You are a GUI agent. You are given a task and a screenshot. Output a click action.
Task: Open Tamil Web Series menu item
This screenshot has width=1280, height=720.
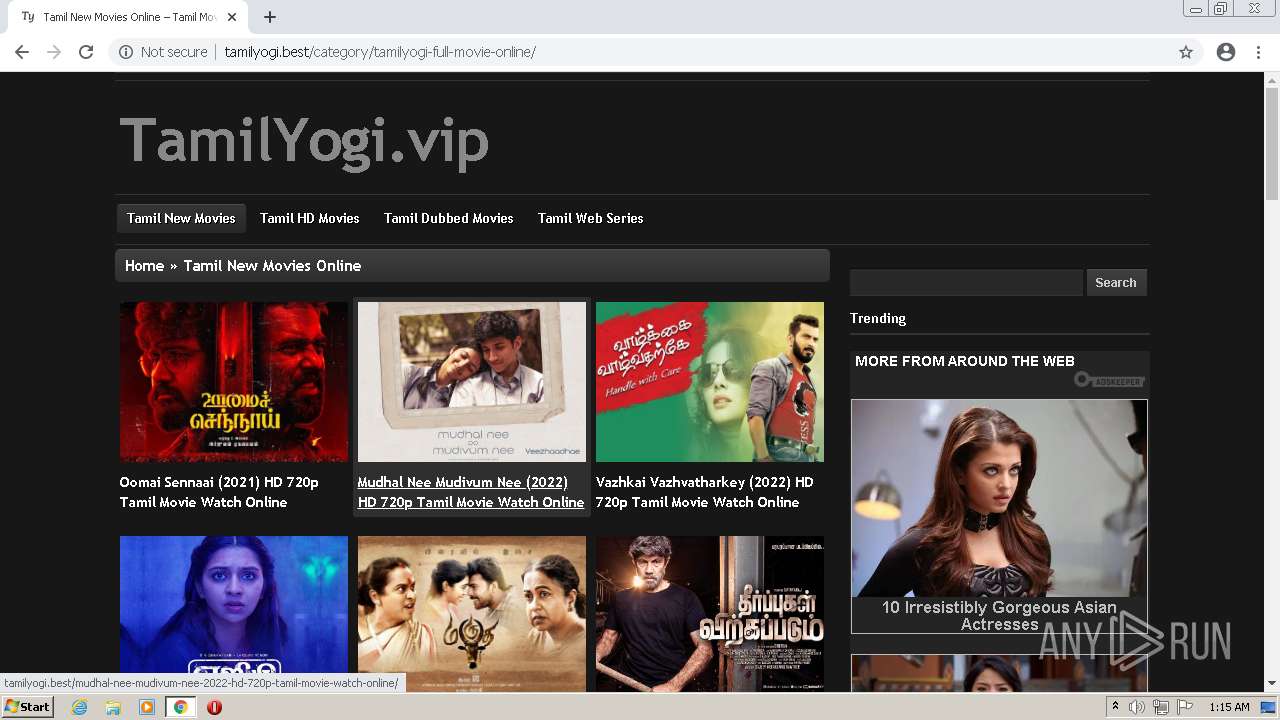point(590,218)
